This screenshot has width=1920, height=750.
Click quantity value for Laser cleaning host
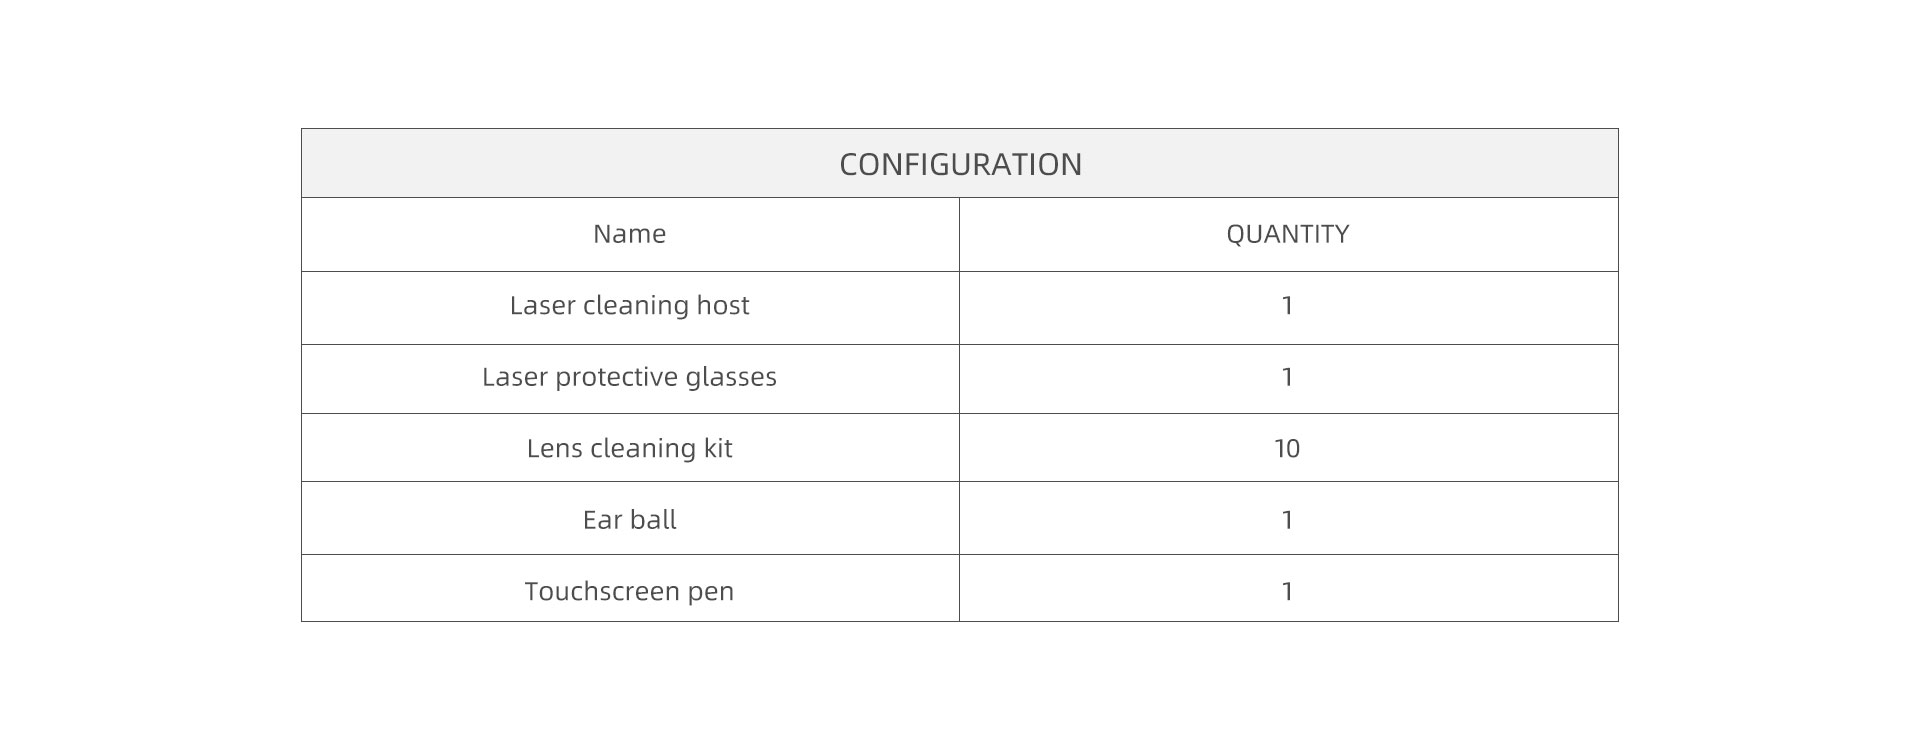(x=1287, y=306)
